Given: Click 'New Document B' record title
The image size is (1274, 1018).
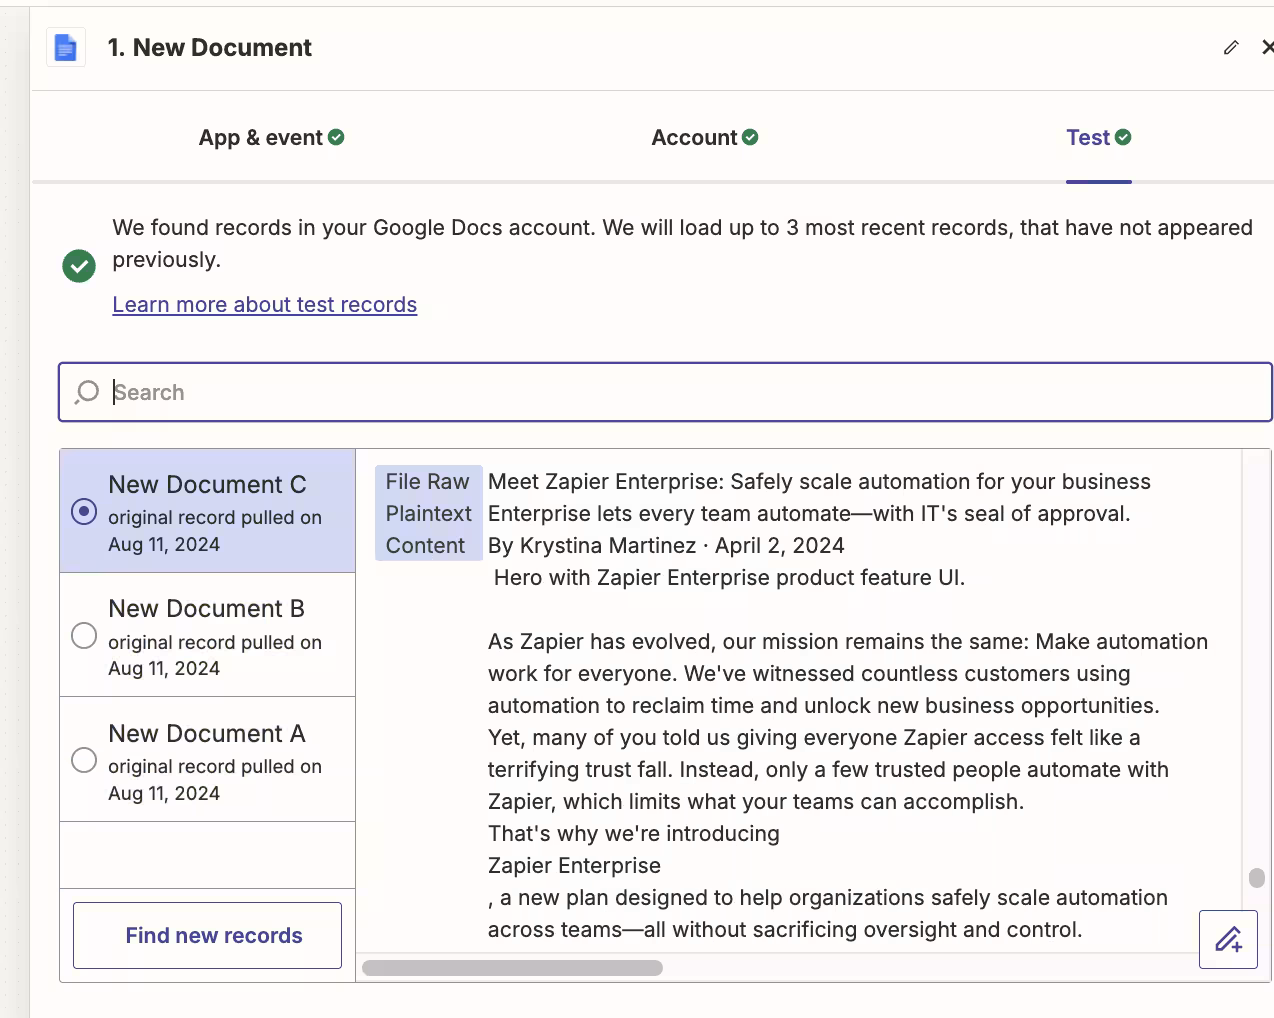Looking at the screenshot, I should click(206, 608).
